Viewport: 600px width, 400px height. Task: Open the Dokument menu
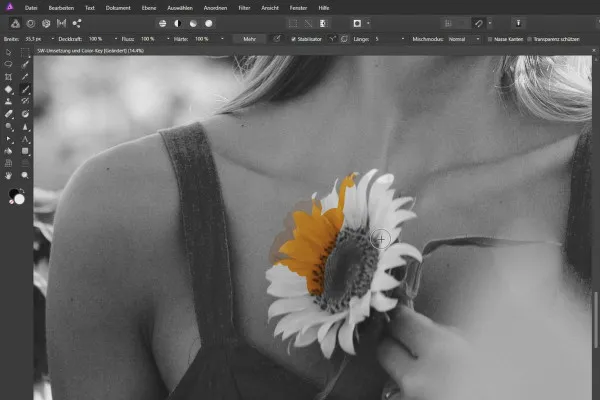[118, 8]
